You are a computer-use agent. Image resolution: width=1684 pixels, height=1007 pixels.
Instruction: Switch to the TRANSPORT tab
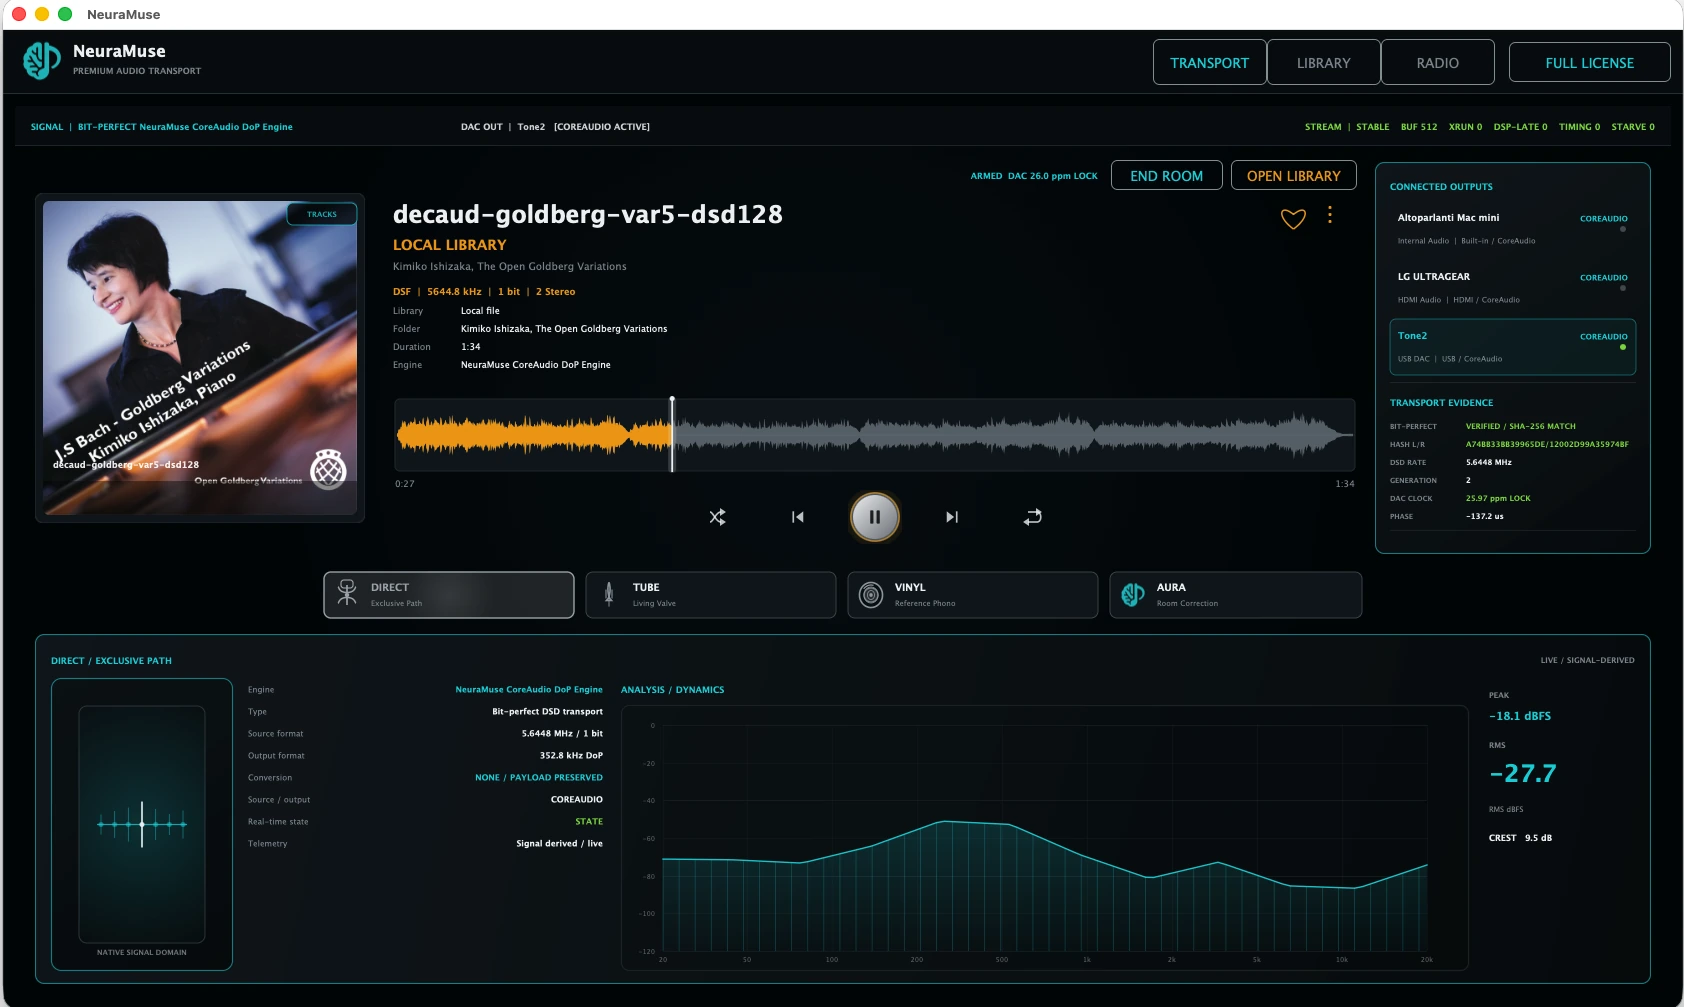[1210, 62]
